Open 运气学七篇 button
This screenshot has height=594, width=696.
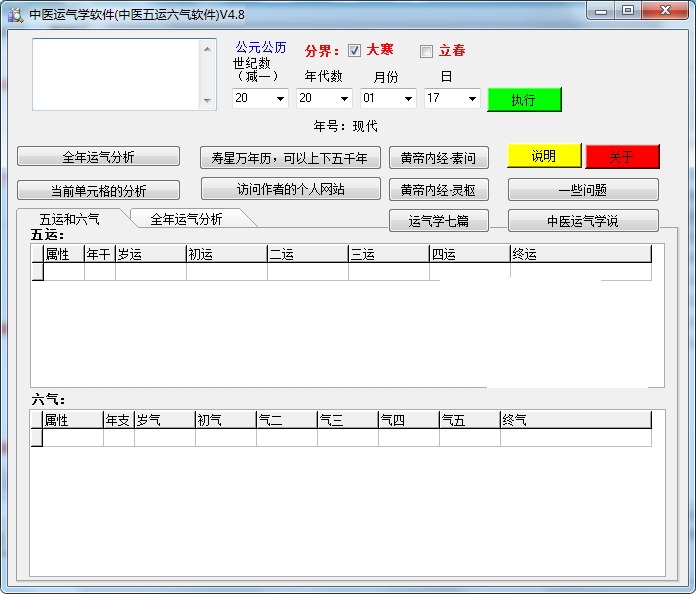coord(438,221)
